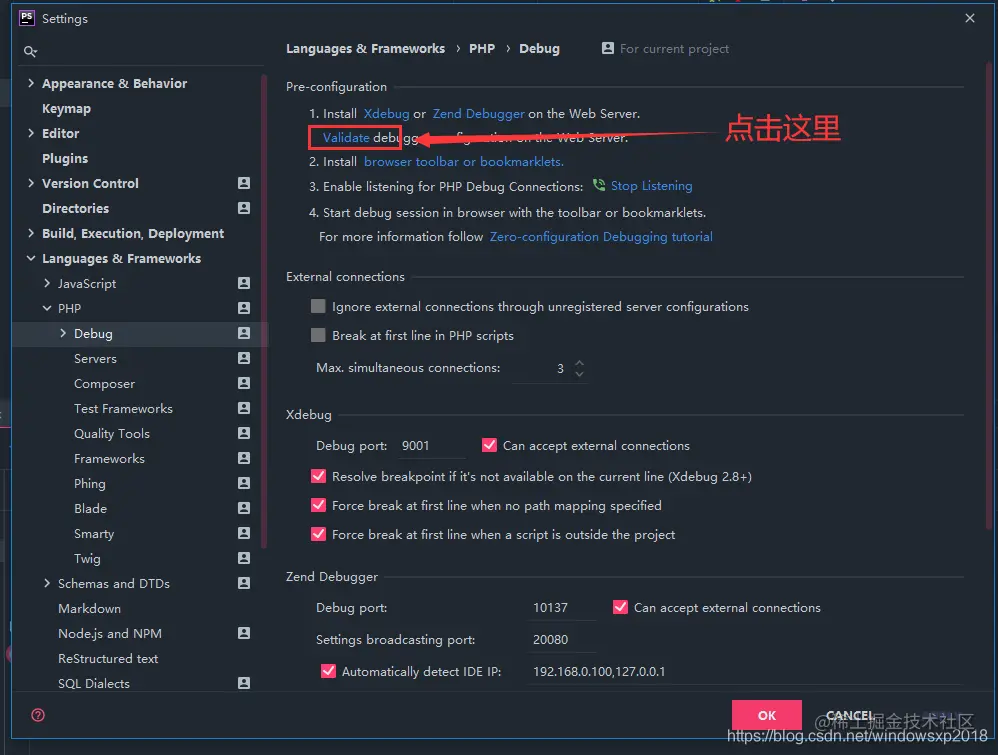Click project-level icon beside Servers
Viewport: 998px width, 755px height.
pyautogui.click(x=244, y=358)
